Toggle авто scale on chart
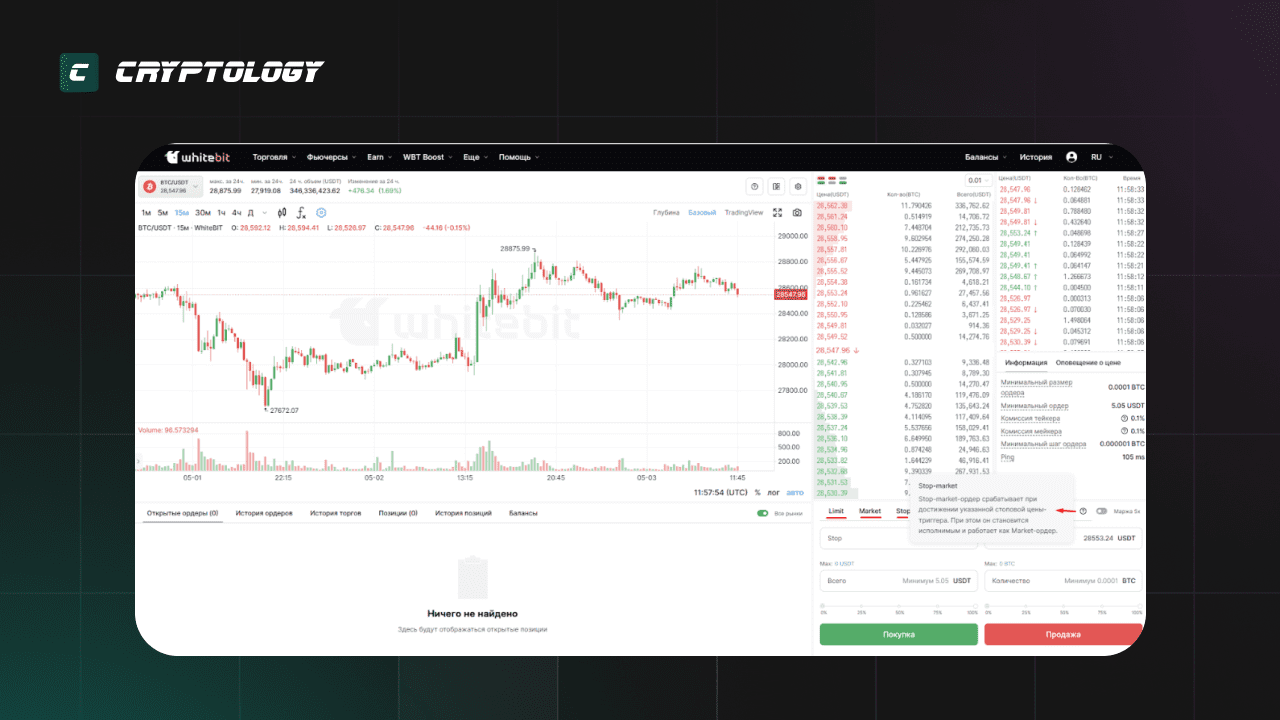The image size is (1280, 720). click(794, 492)
